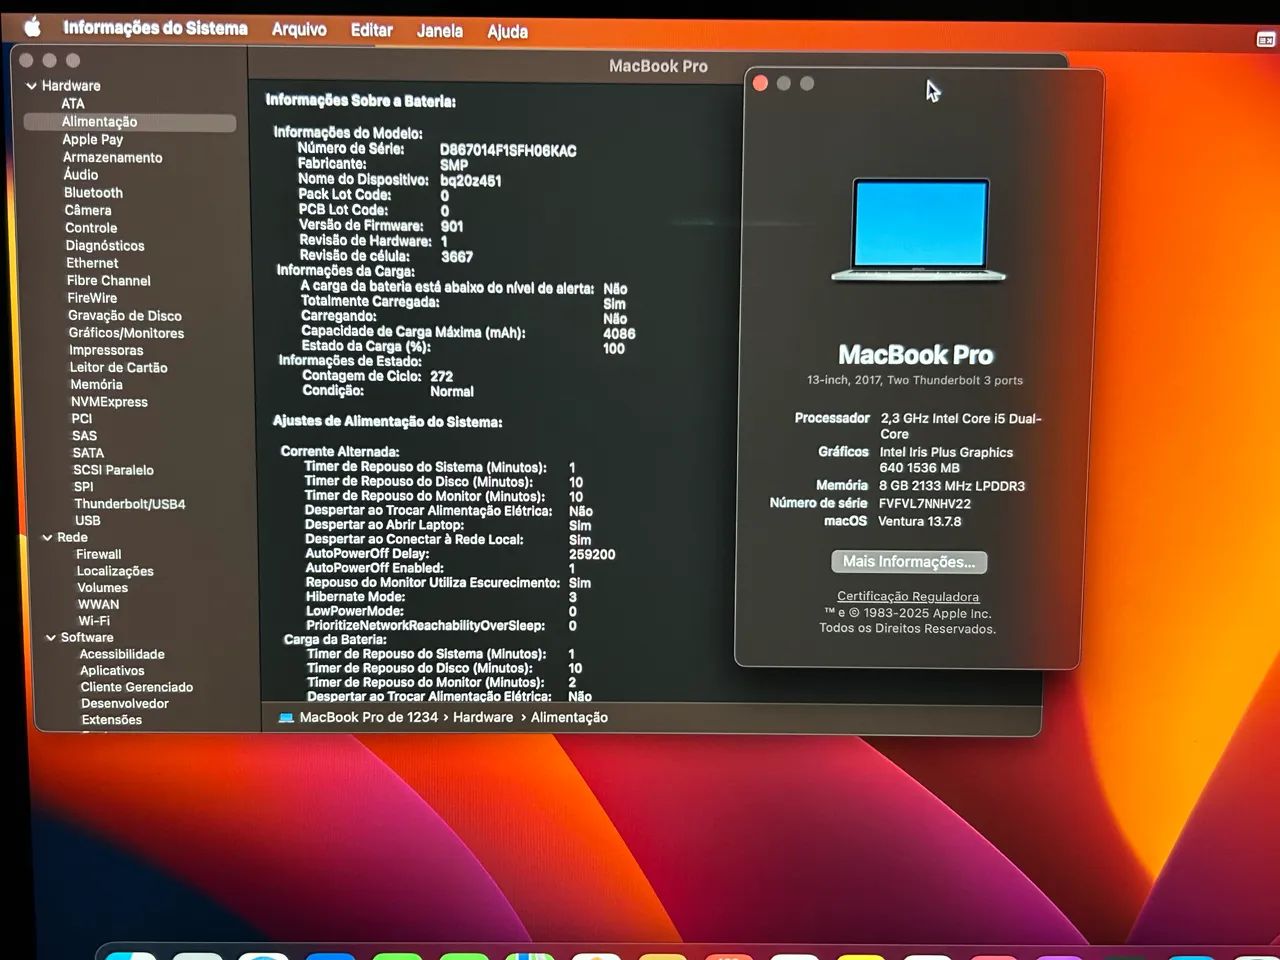
Task: Select Wi-Fi under Rede
Action: point(94,621)
